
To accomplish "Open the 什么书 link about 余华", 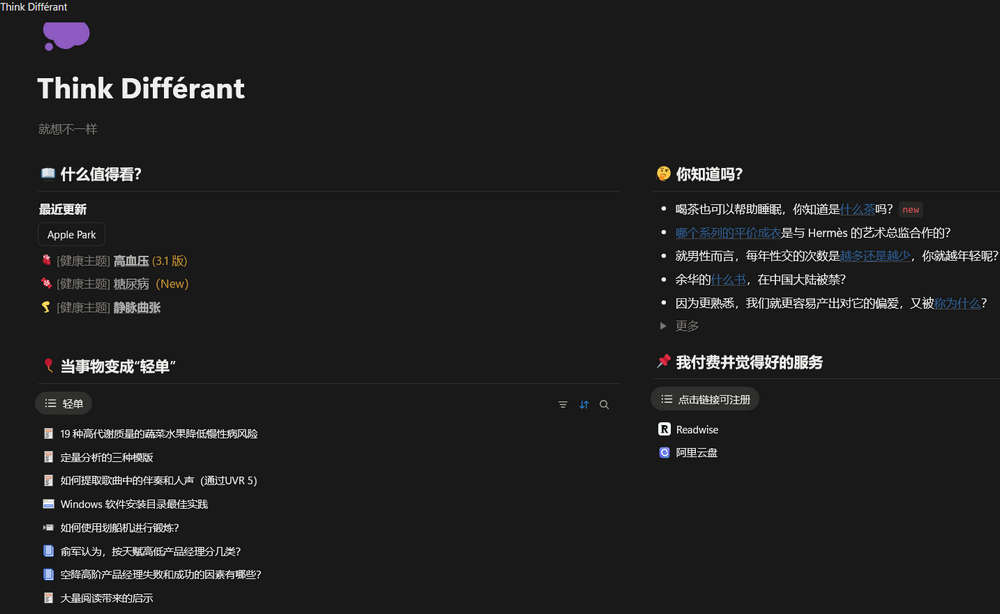I will (728, 279).
